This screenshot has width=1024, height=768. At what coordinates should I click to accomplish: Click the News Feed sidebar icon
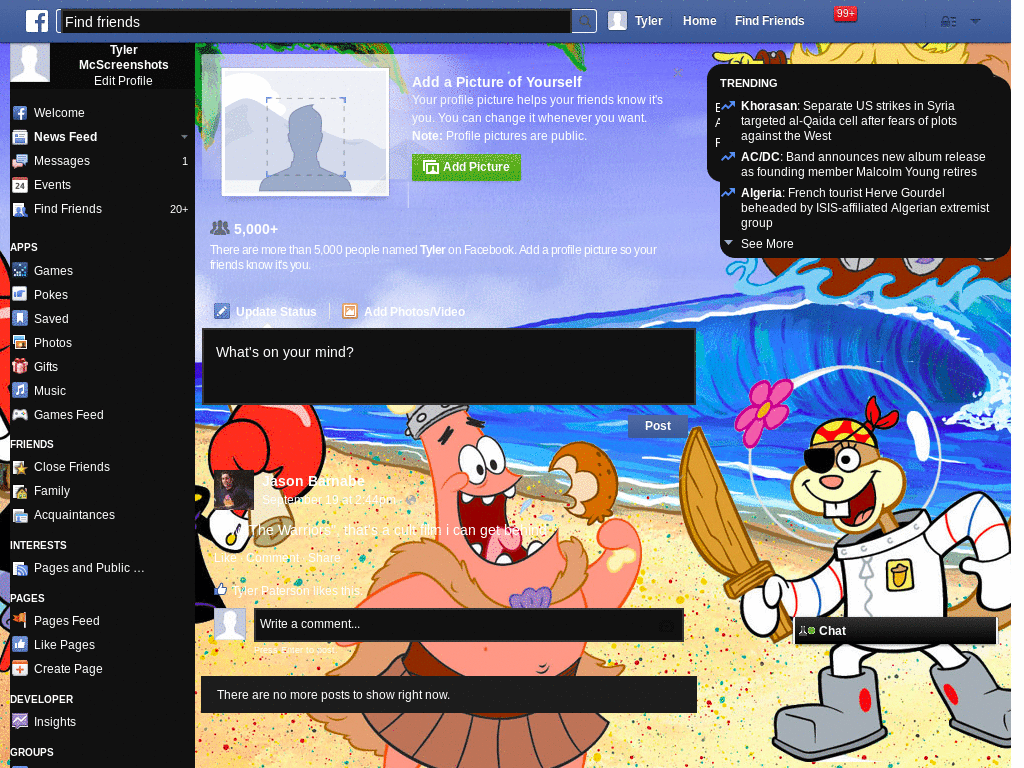[20, 137]
